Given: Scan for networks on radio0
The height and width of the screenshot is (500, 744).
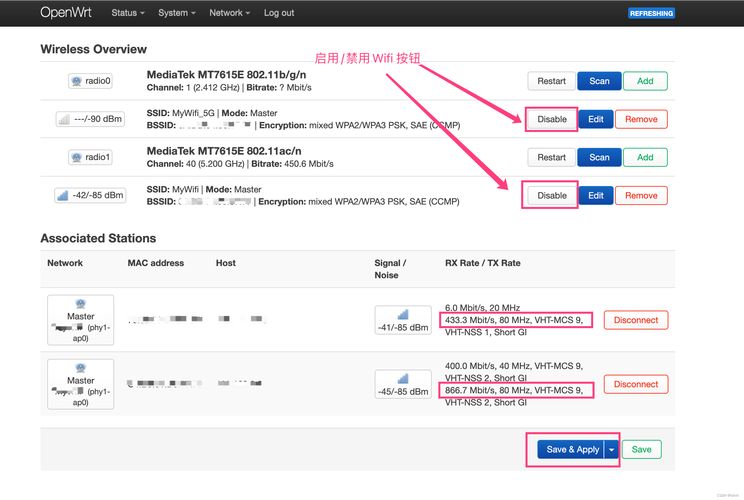Looking at the screenshot, I should tap(599, 81).
